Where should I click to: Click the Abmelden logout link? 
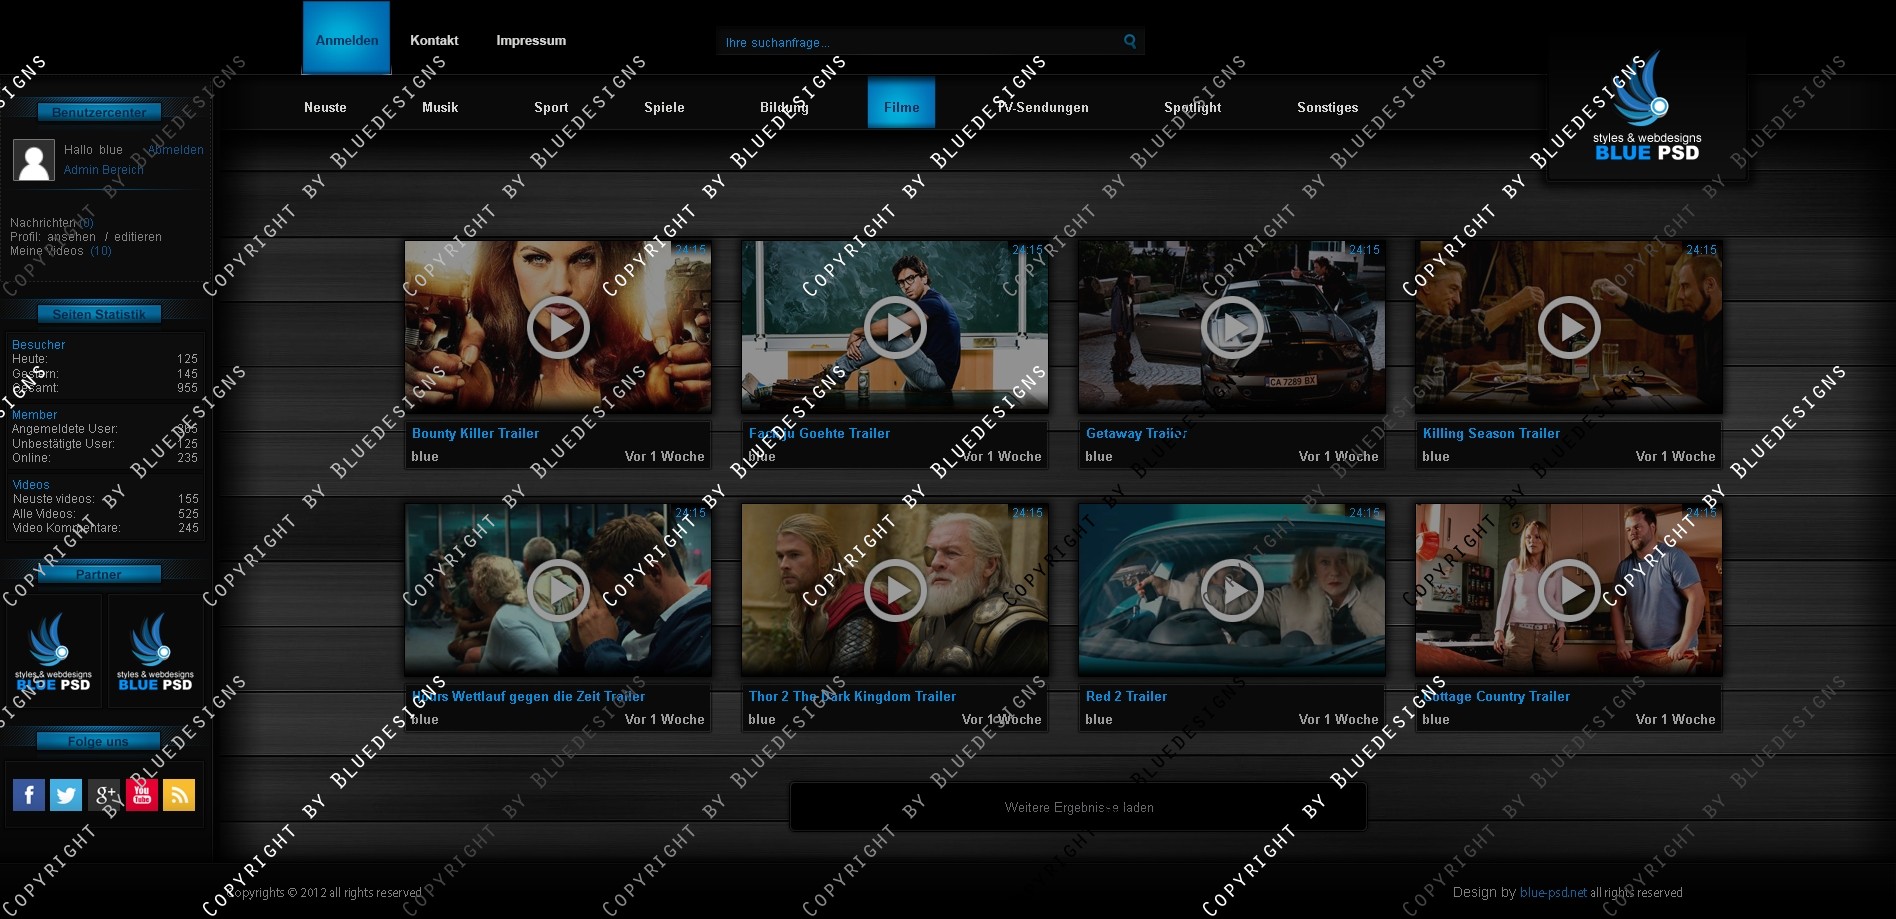click(175, 150)
